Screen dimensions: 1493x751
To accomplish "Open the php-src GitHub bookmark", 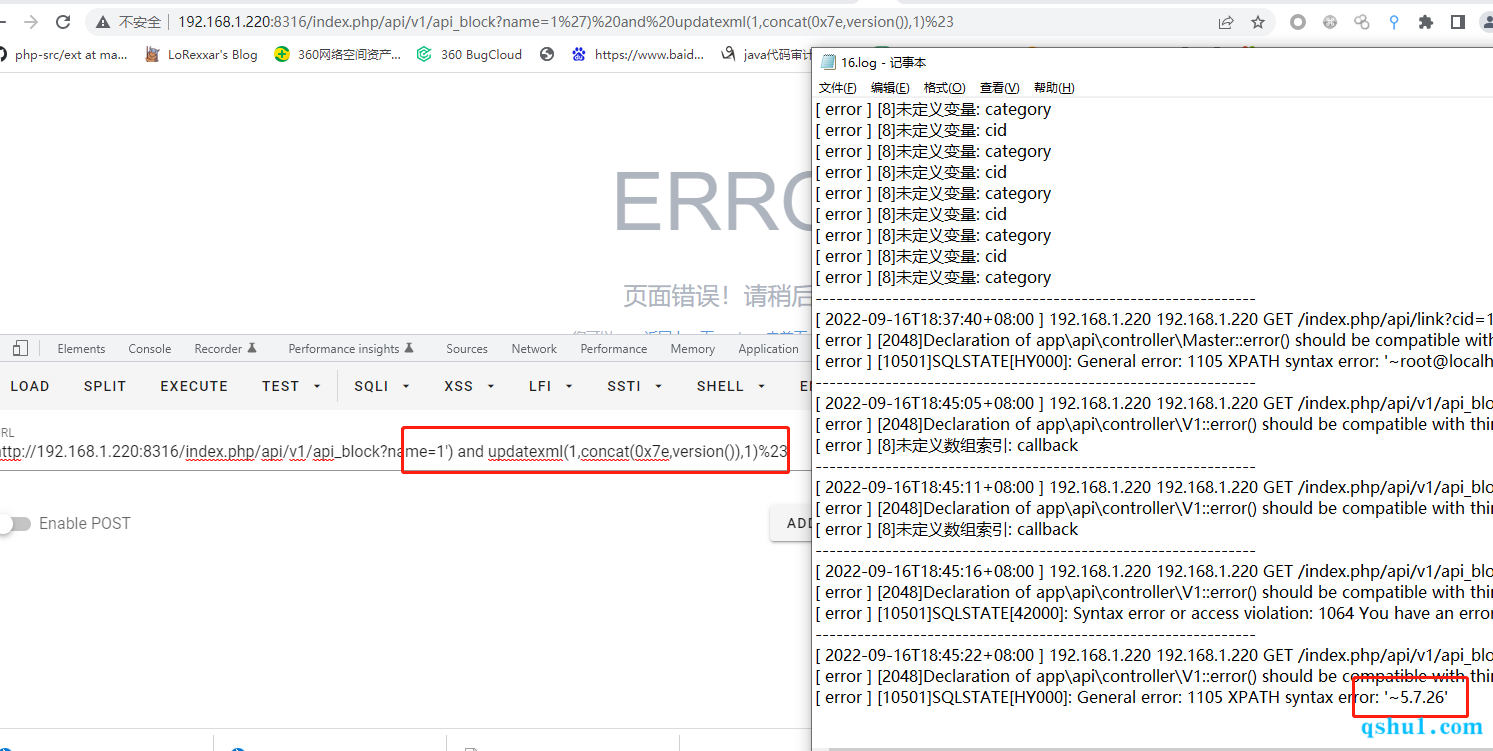I will coord(63,55).
